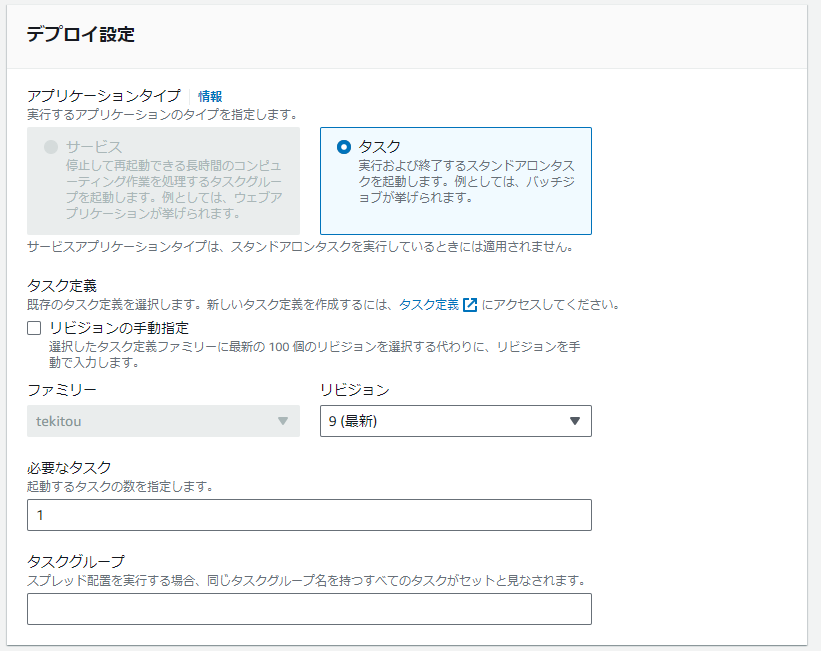
Task: Click external-link icon beside タスク定義
Action: pos(470,305)
